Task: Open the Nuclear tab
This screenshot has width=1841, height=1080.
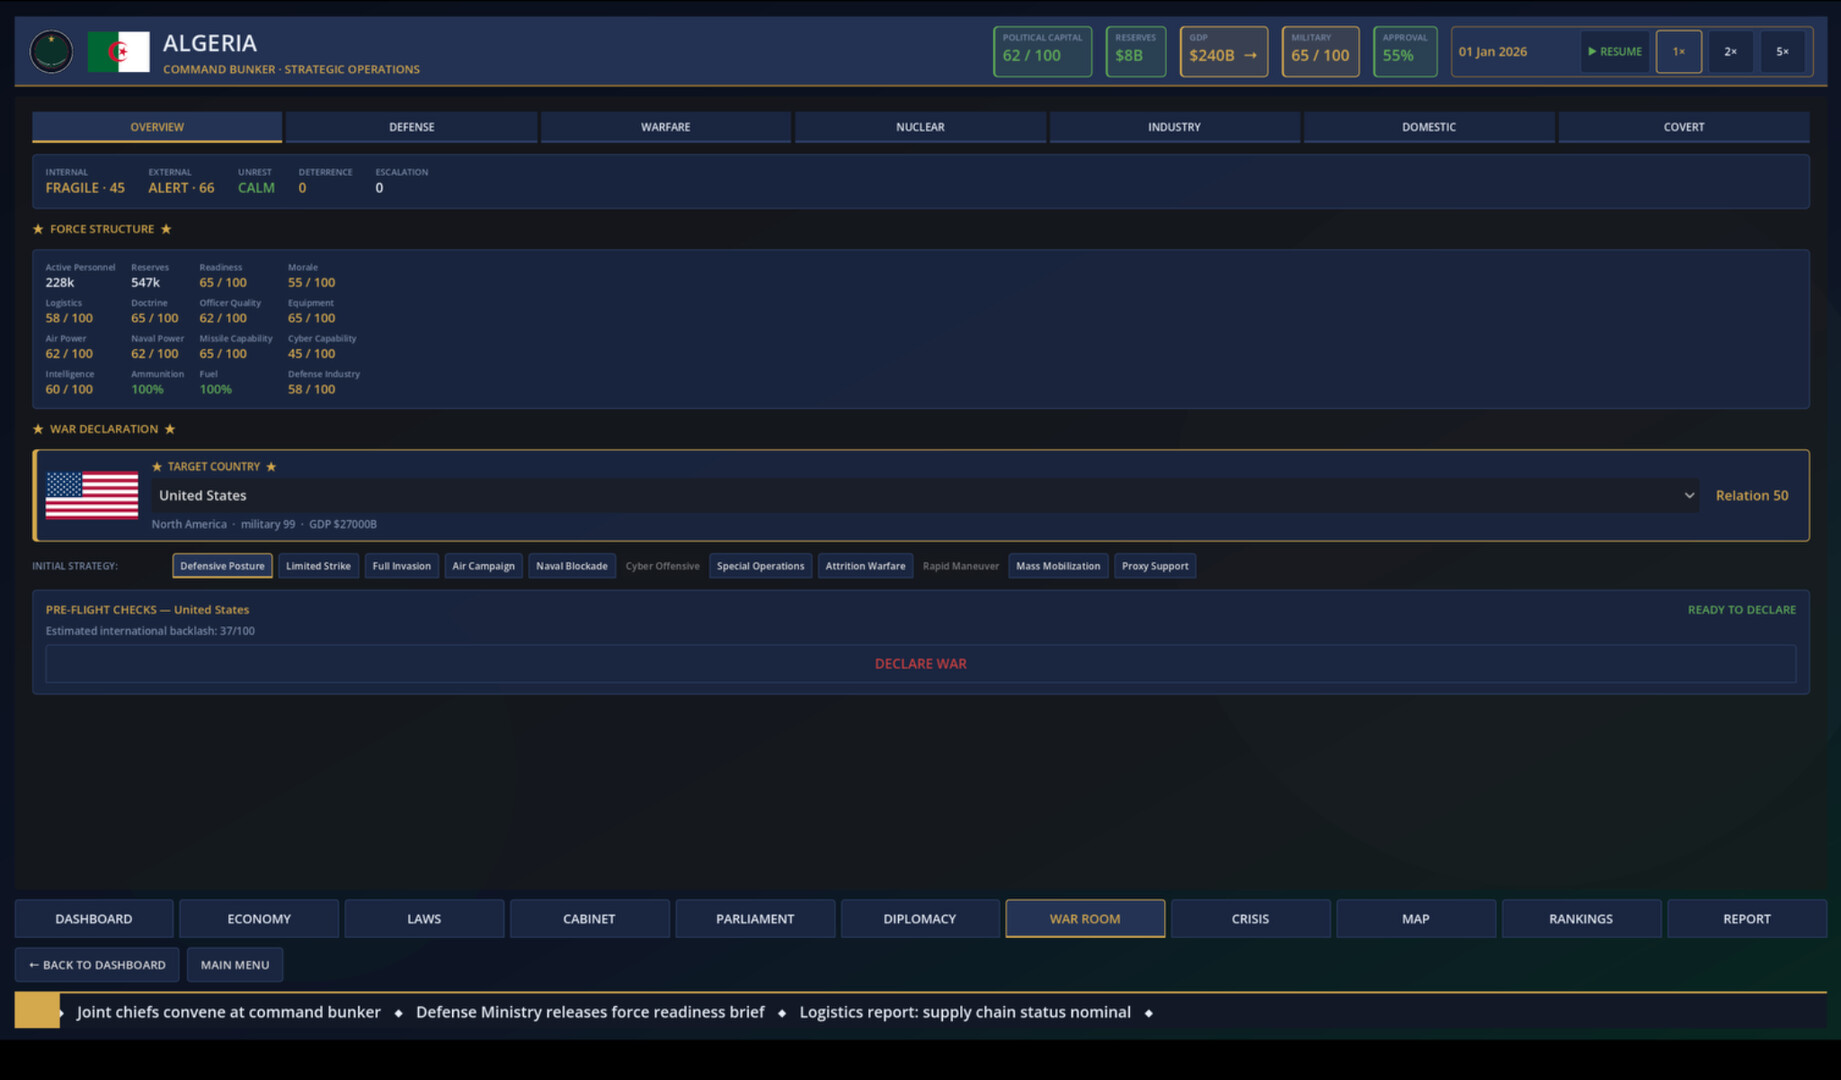Action: [x=920, y=127]
